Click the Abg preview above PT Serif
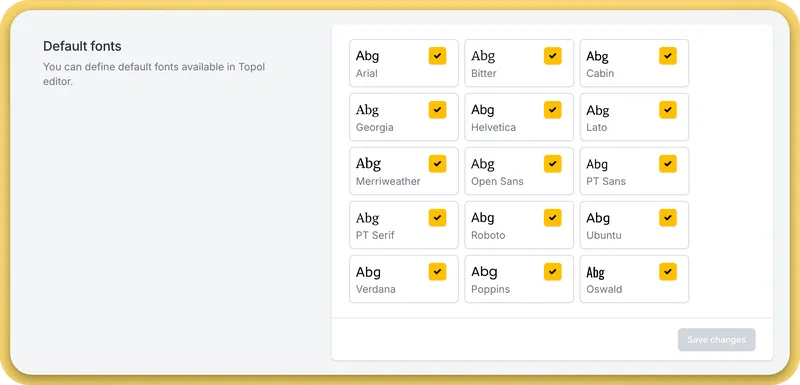Image resolution: width=800 pixels, height=385 pixels. 367,218
